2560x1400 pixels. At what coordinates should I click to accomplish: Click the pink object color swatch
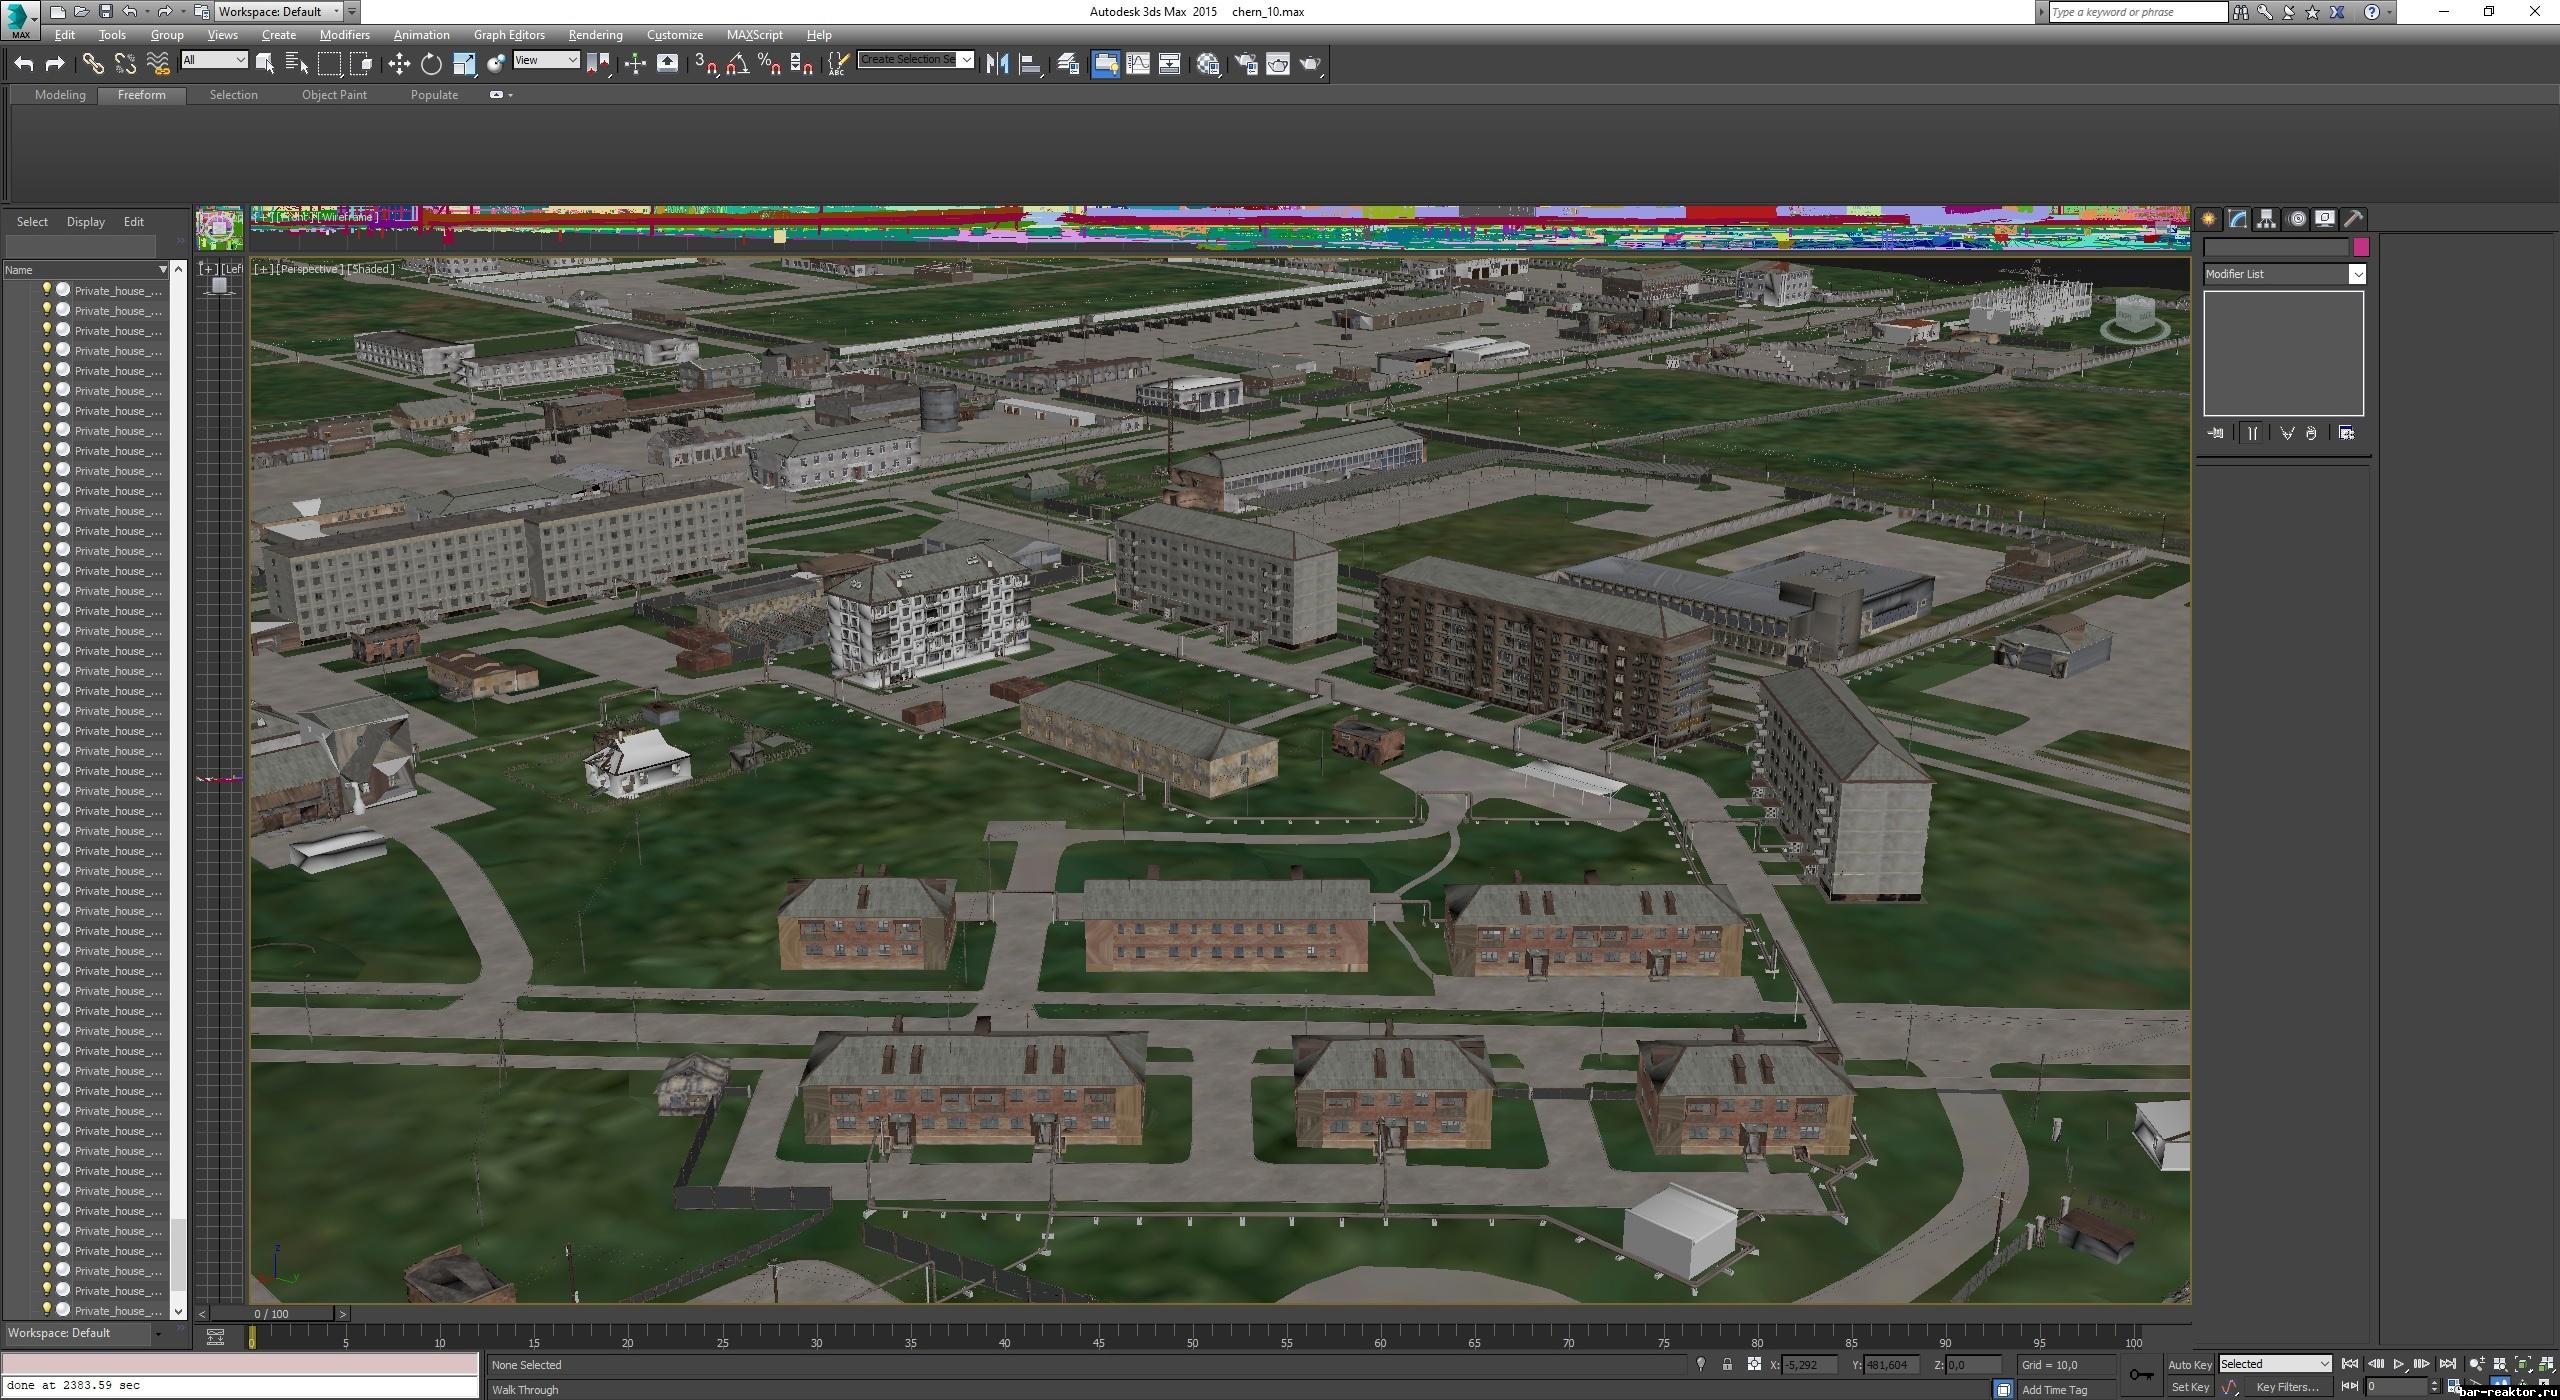[2361, 247]
